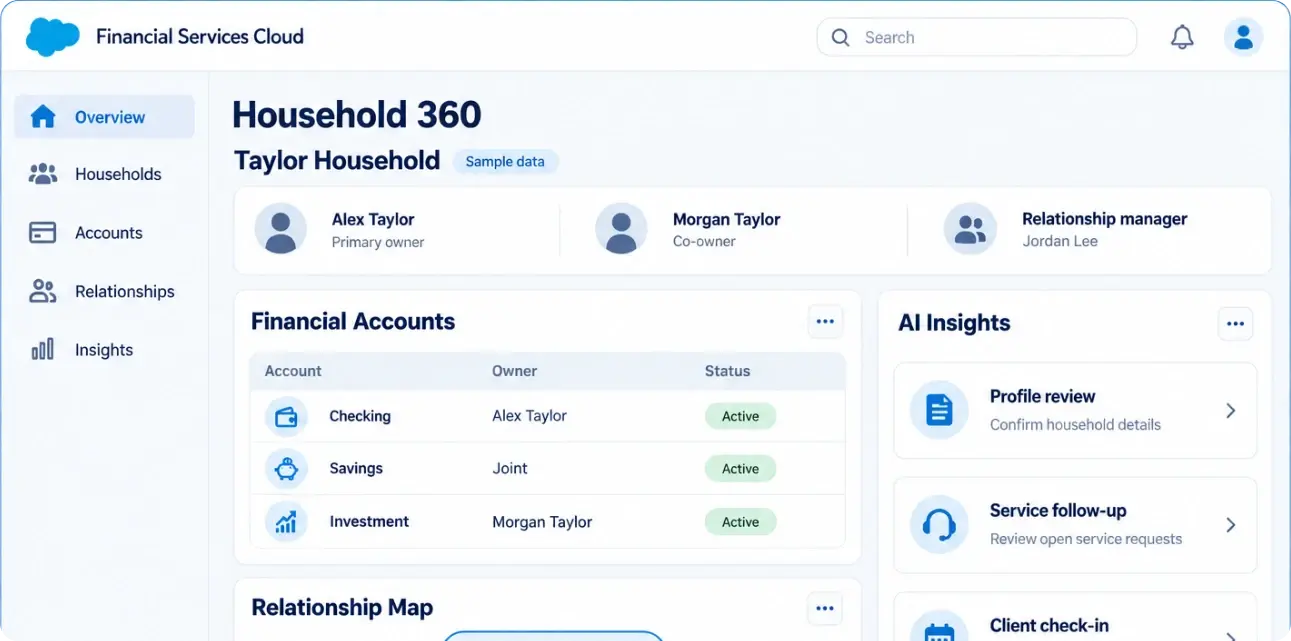Click the Households group icon
This screenshot has width=1291, height=641.
[43, 174]
